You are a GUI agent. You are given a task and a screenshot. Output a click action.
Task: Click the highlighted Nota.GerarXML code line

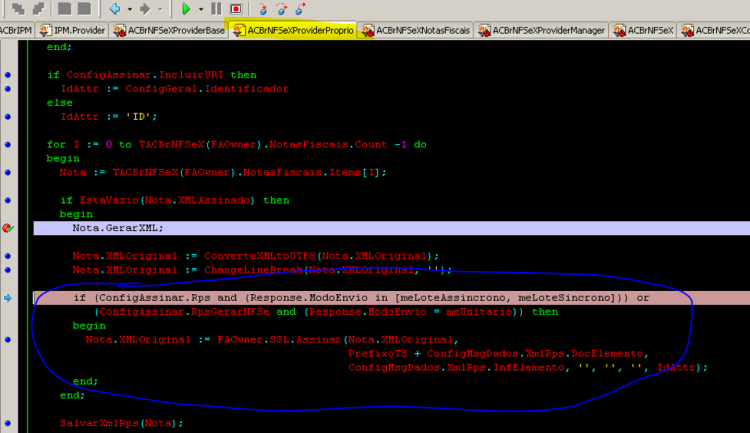pyautogui.click(x=391, y=228)
